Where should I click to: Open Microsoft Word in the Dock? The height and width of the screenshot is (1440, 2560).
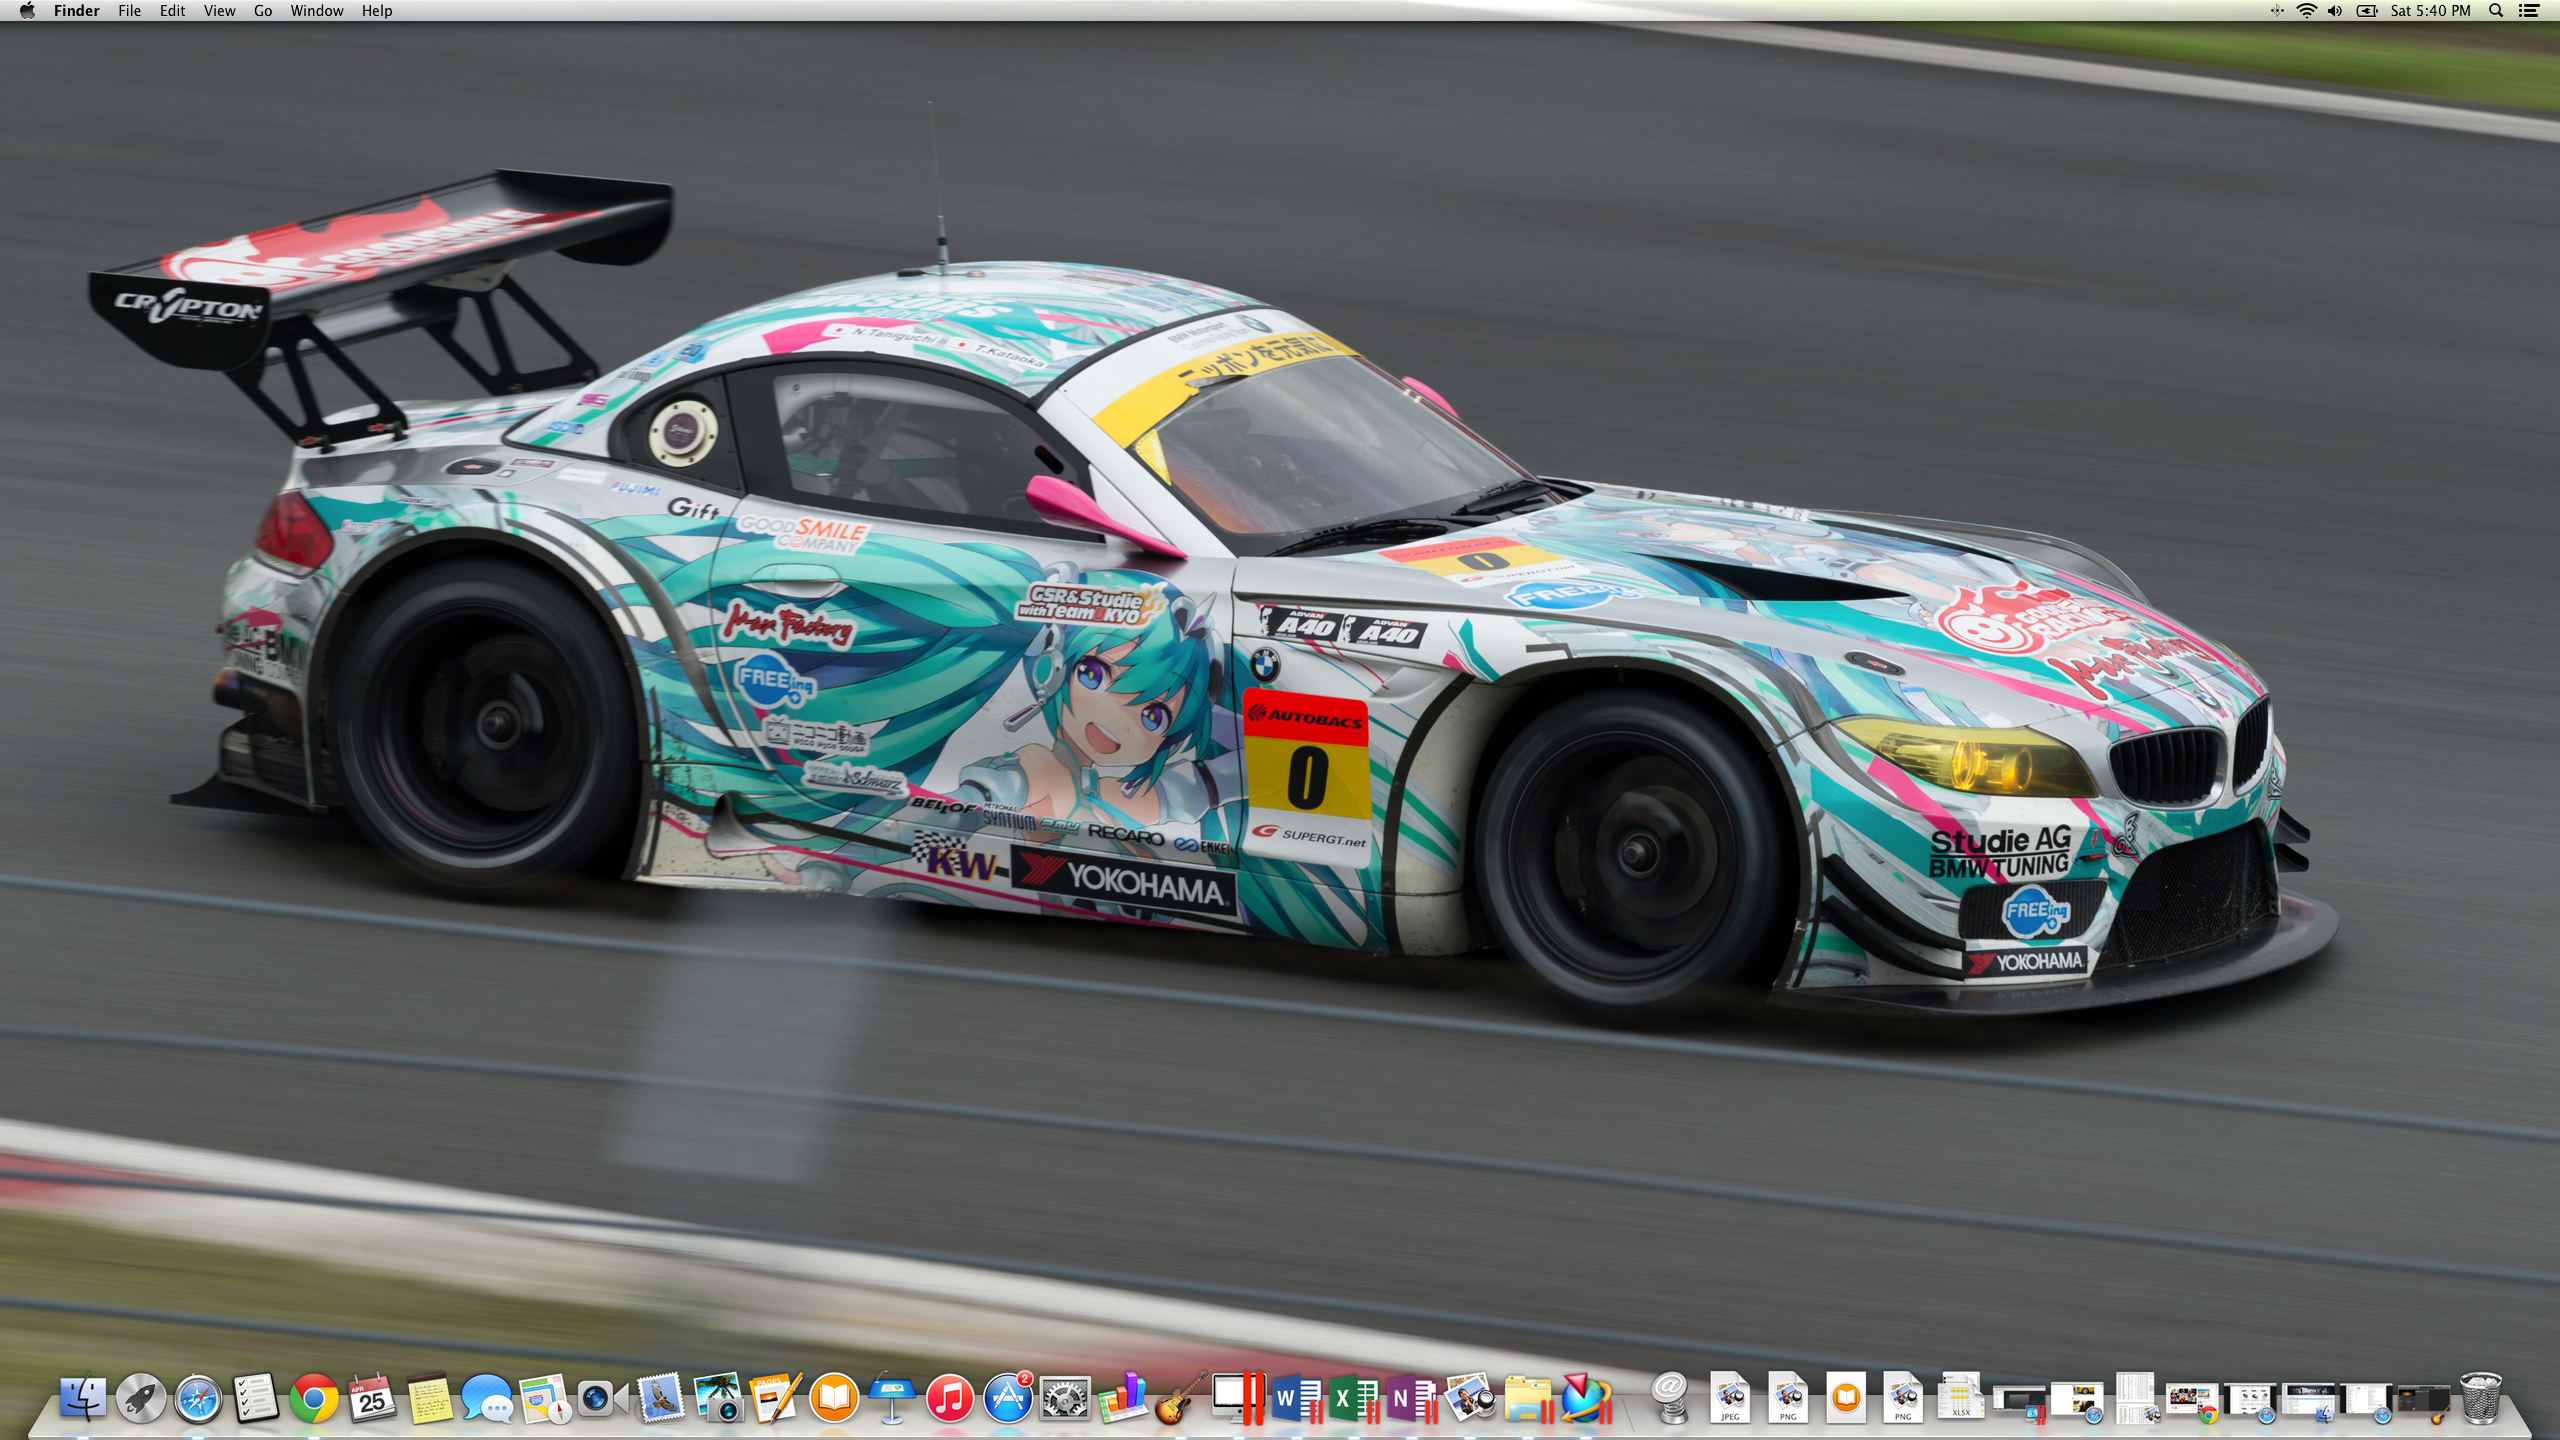pyautogui.click(x=1297, y=1398)
